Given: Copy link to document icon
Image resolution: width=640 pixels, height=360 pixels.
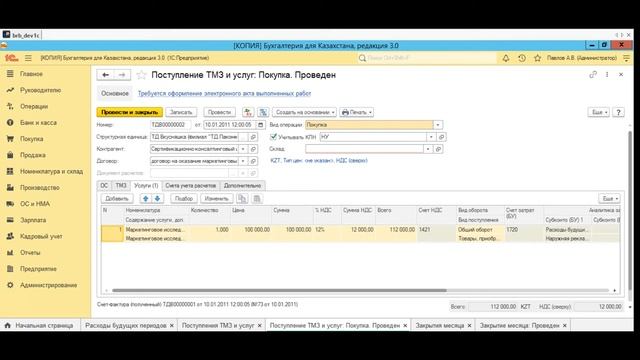Looking at the screenshot, I should [x=593, y=75].
